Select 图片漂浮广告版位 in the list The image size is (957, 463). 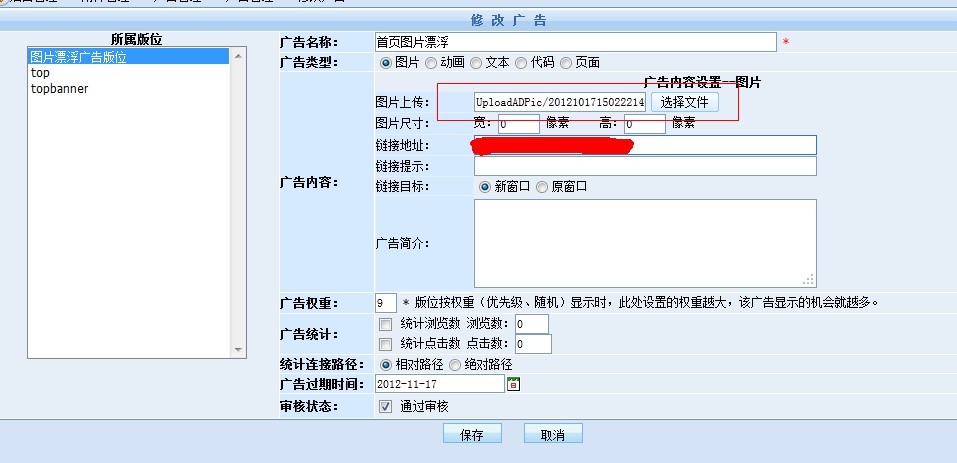pyautogui.click(x=128, y=58)
